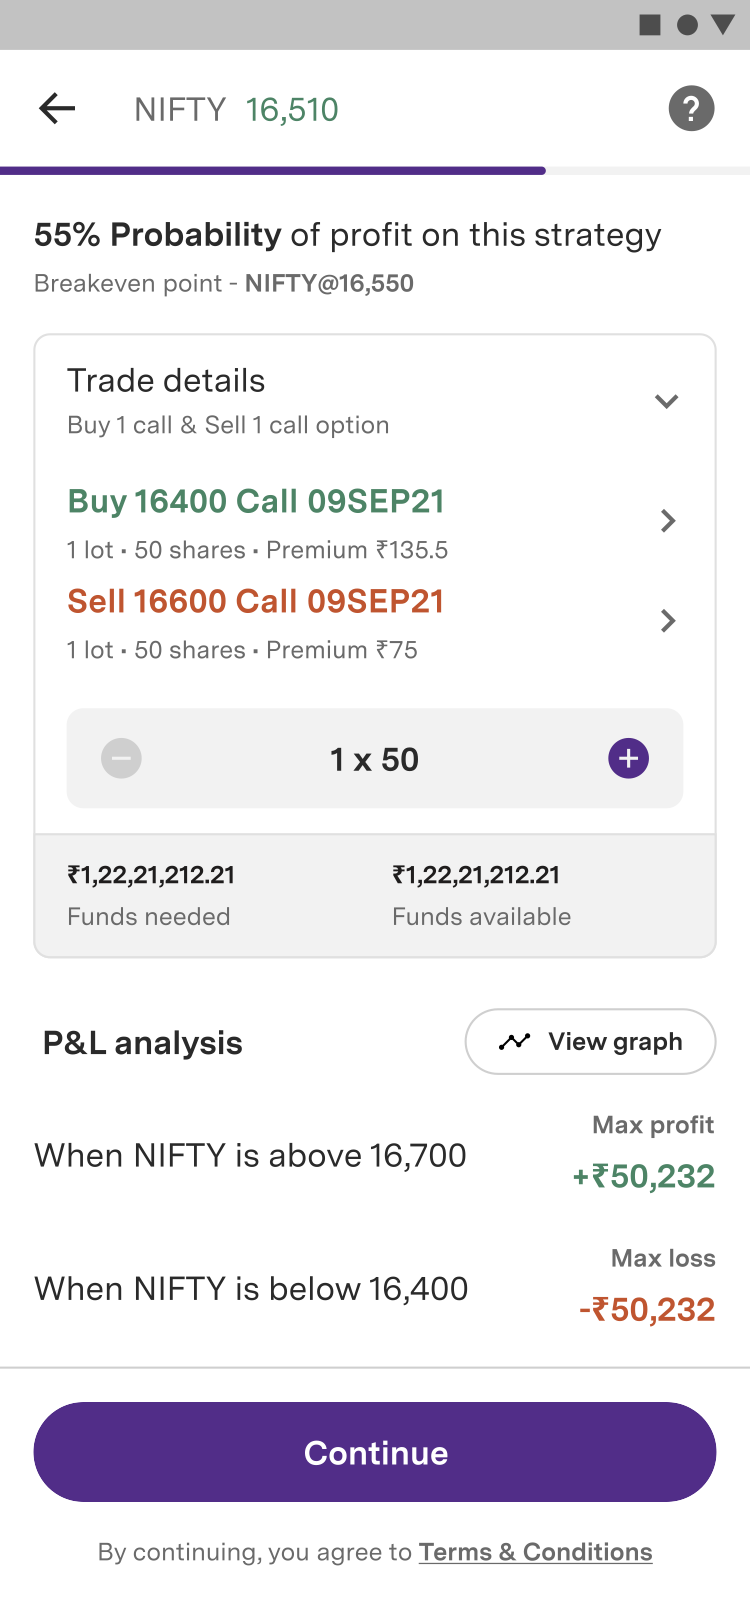Click the graph line icon in View graph
750x1602 pixels.
coord(514,1042)
